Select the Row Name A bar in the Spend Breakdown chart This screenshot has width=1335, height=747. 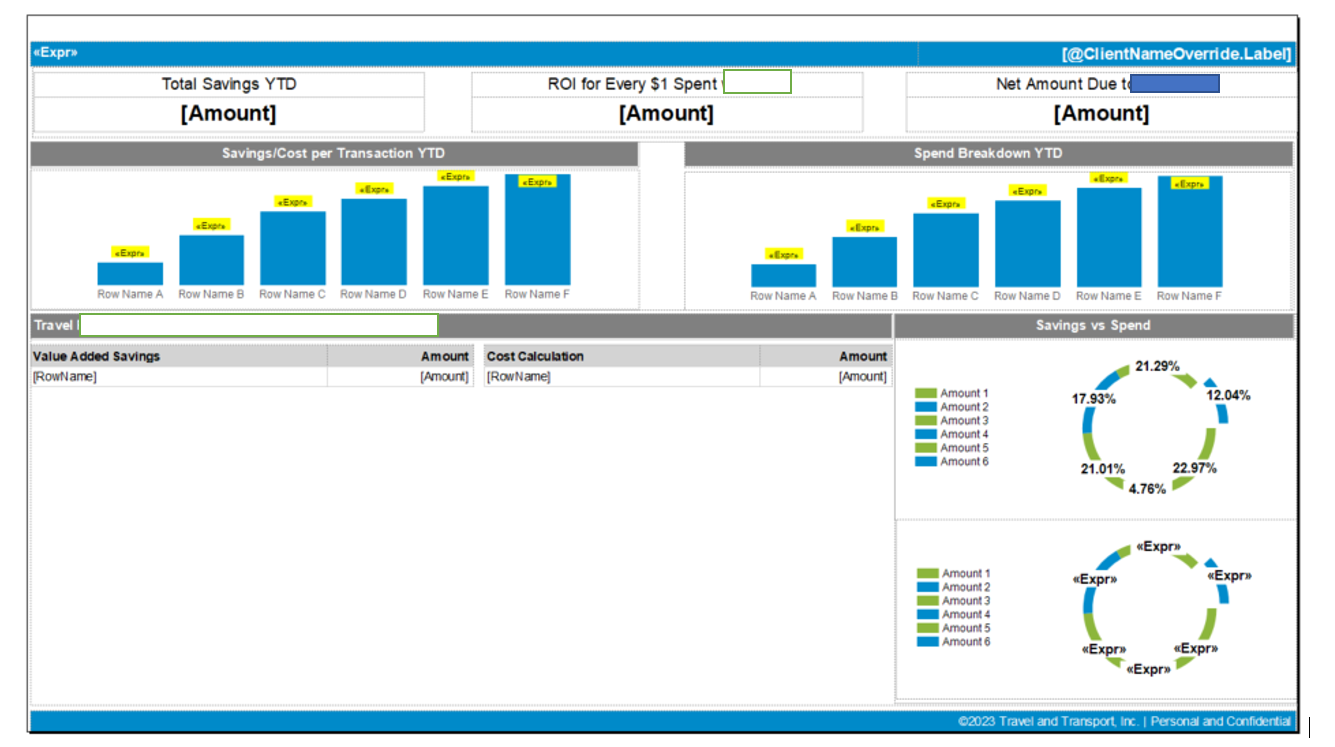tap(784, 276)
